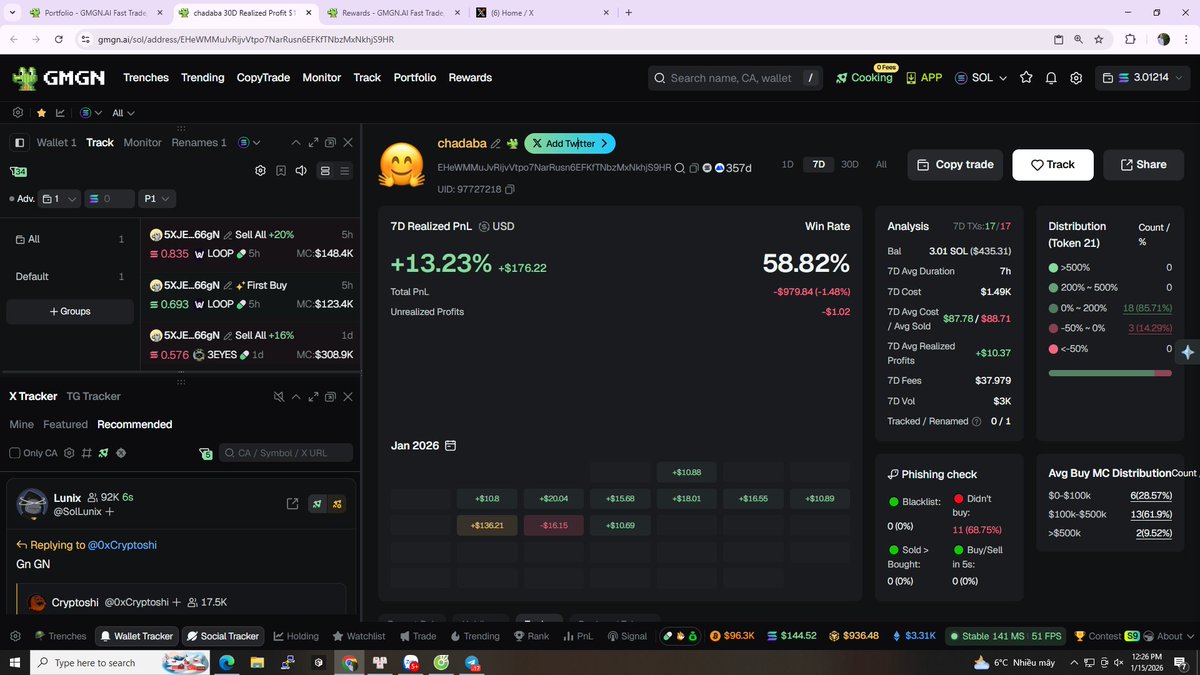The height and width of the screenshot is (675, 1200).
Task: Click the hashtag filter icon in X Tracker
Action: click(x=86, y=453)
